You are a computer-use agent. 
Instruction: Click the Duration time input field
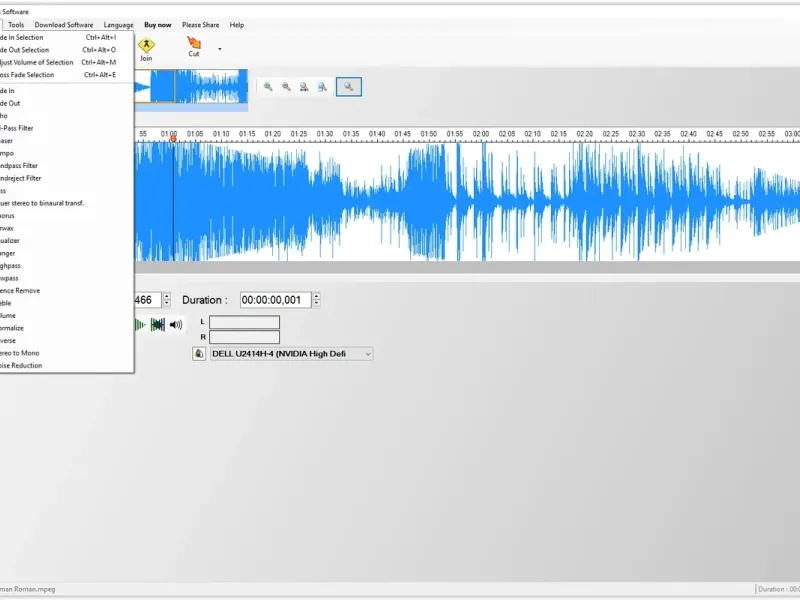276,300
